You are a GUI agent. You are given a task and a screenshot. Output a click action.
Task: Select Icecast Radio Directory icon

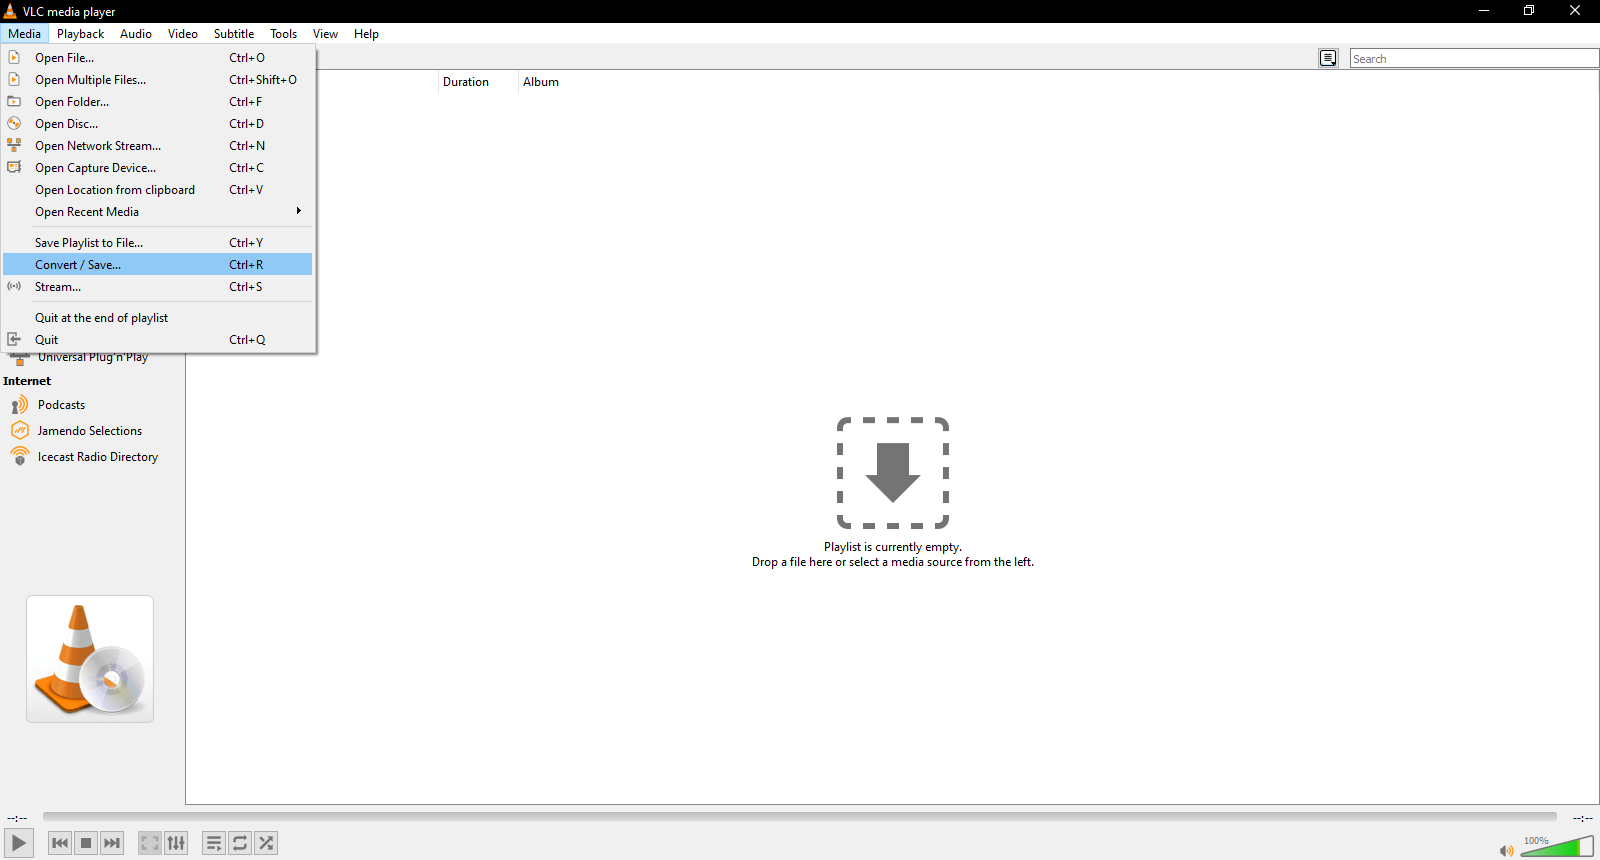click(20, 457)
